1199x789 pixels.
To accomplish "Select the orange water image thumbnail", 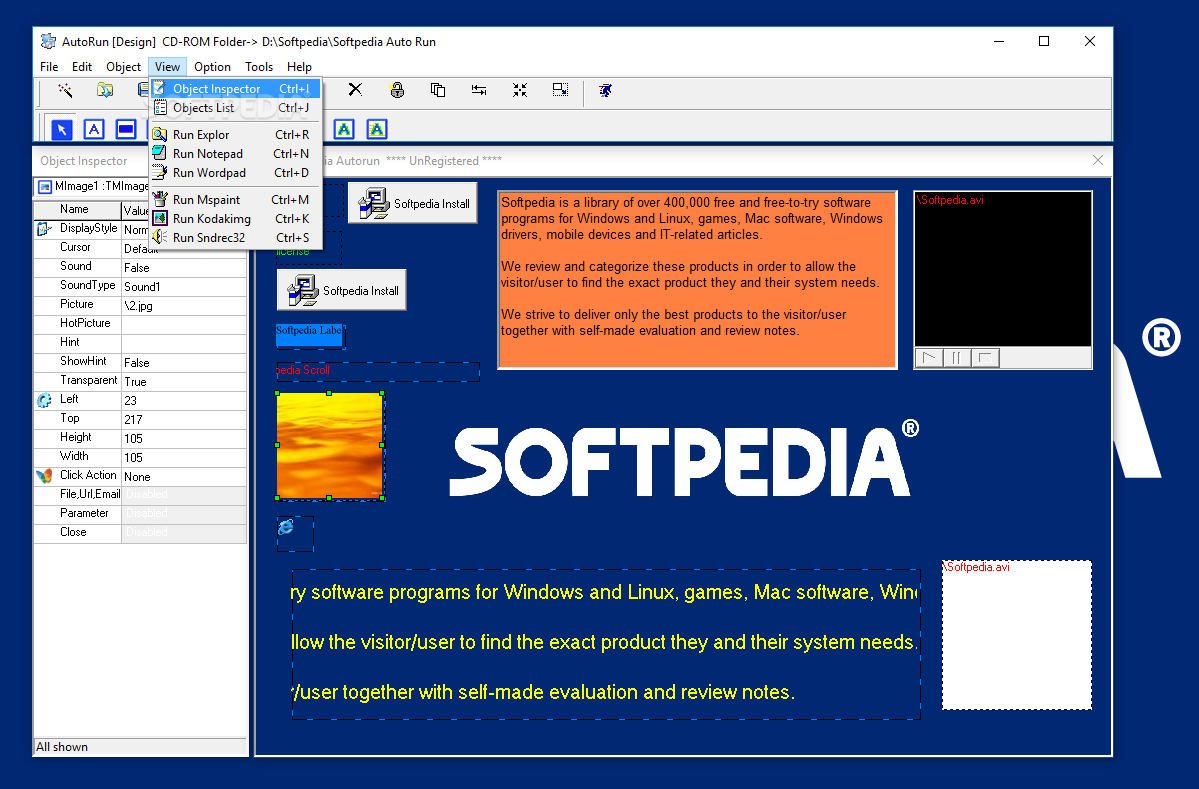I will tap(330, 446).
